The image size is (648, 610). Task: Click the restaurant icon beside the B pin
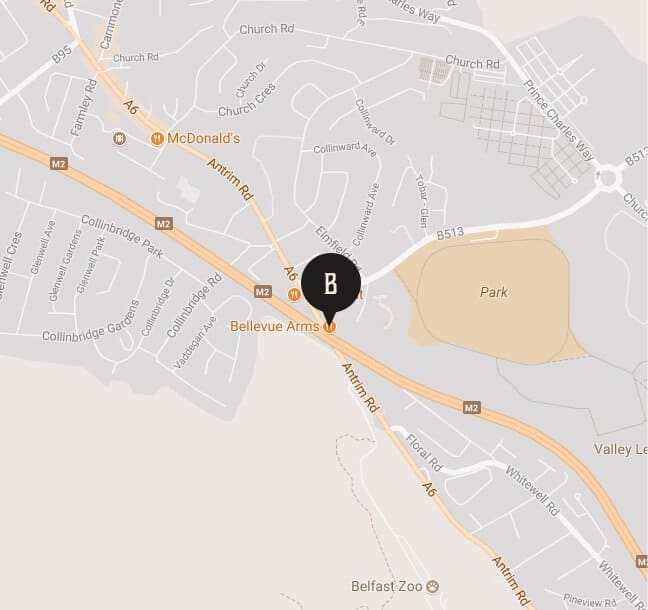[294, 295]
